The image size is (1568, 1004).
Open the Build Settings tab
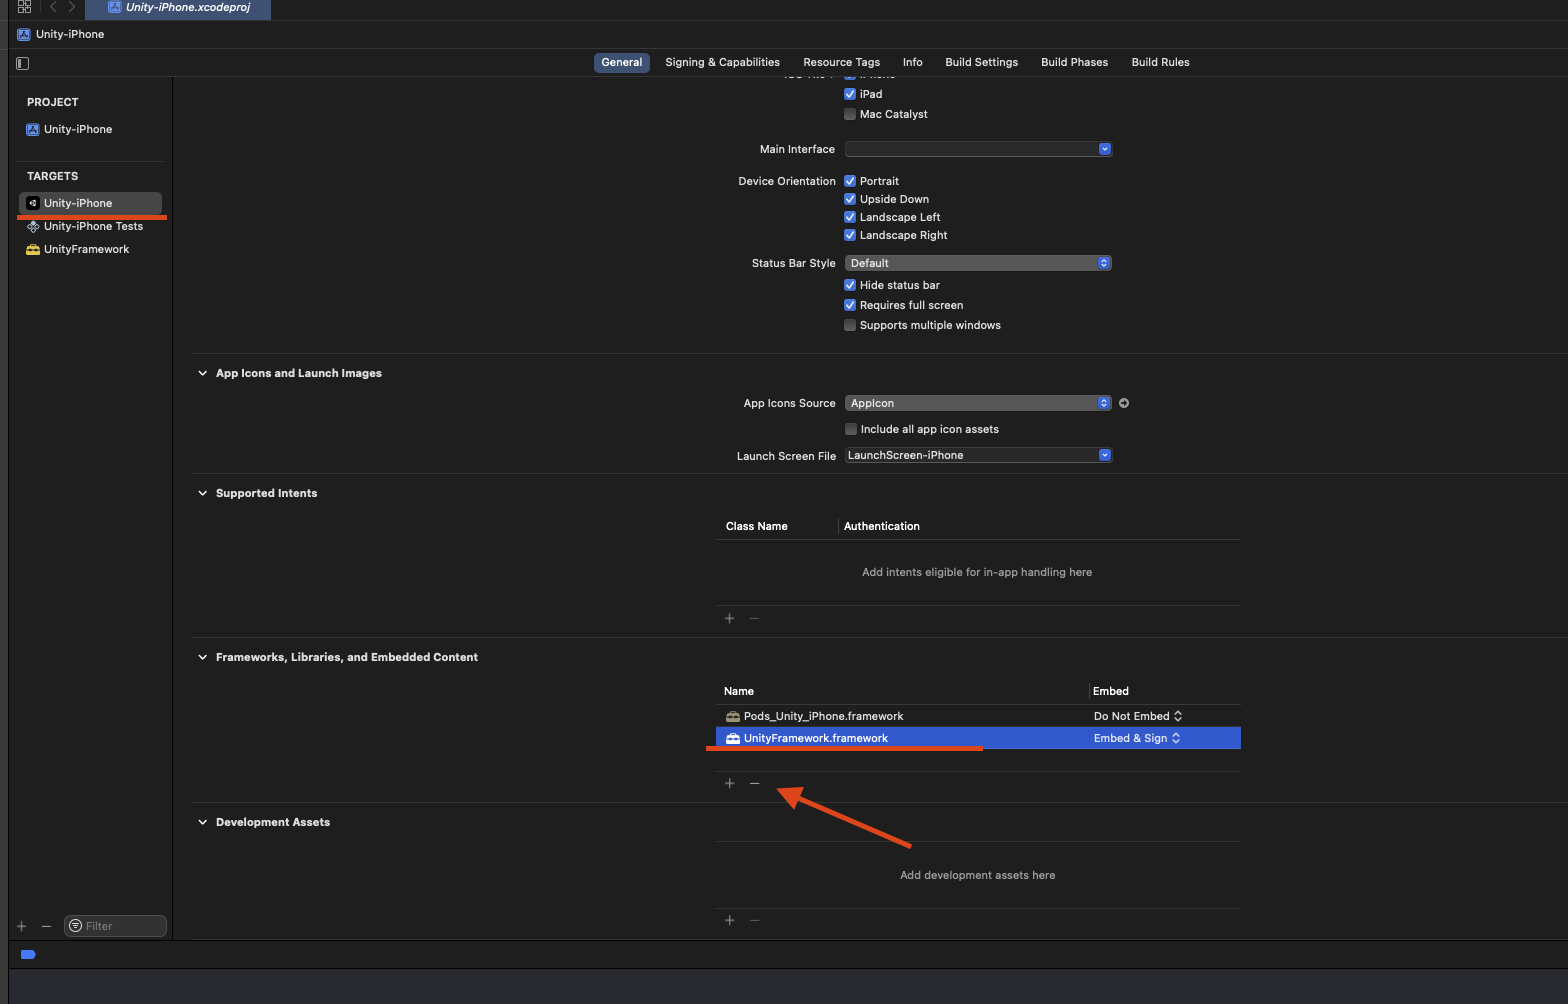point(981,62)
